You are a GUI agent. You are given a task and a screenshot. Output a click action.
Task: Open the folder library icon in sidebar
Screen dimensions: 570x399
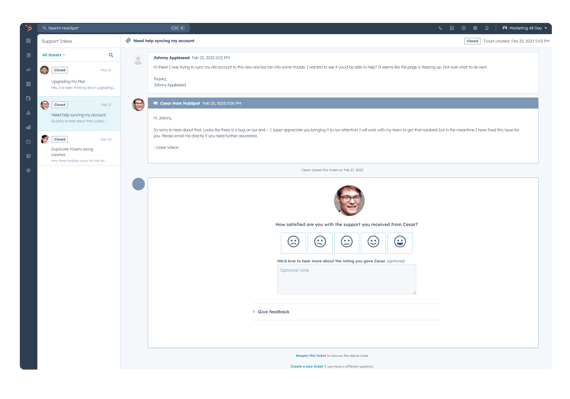28,142
